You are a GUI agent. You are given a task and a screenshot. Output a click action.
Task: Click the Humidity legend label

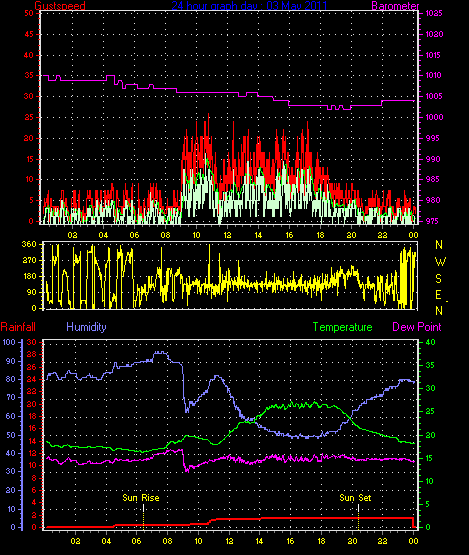[x=86, y=327]
